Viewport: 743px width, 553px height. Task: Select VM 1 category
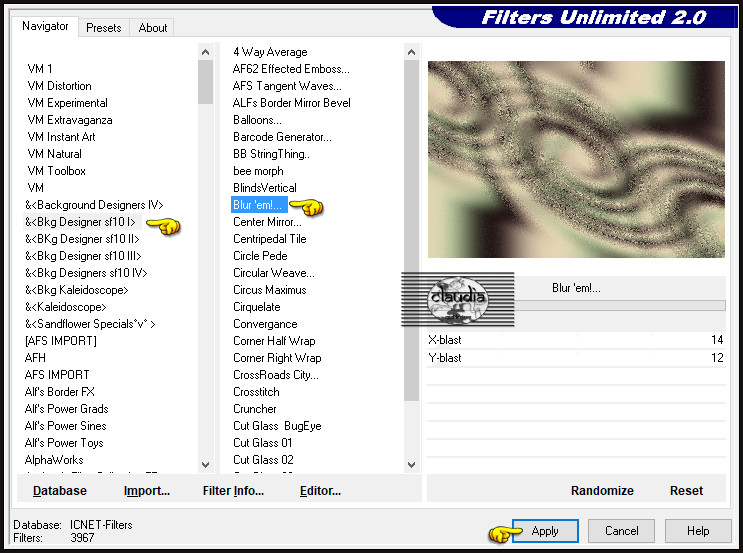[40, 69]
